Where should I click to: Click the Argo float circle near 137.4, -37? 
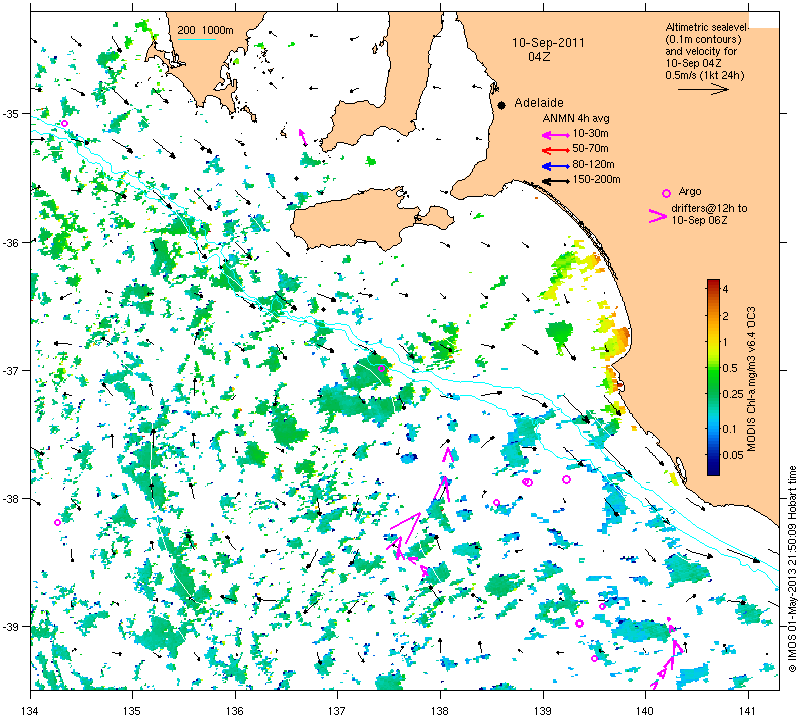pos(382,368)
